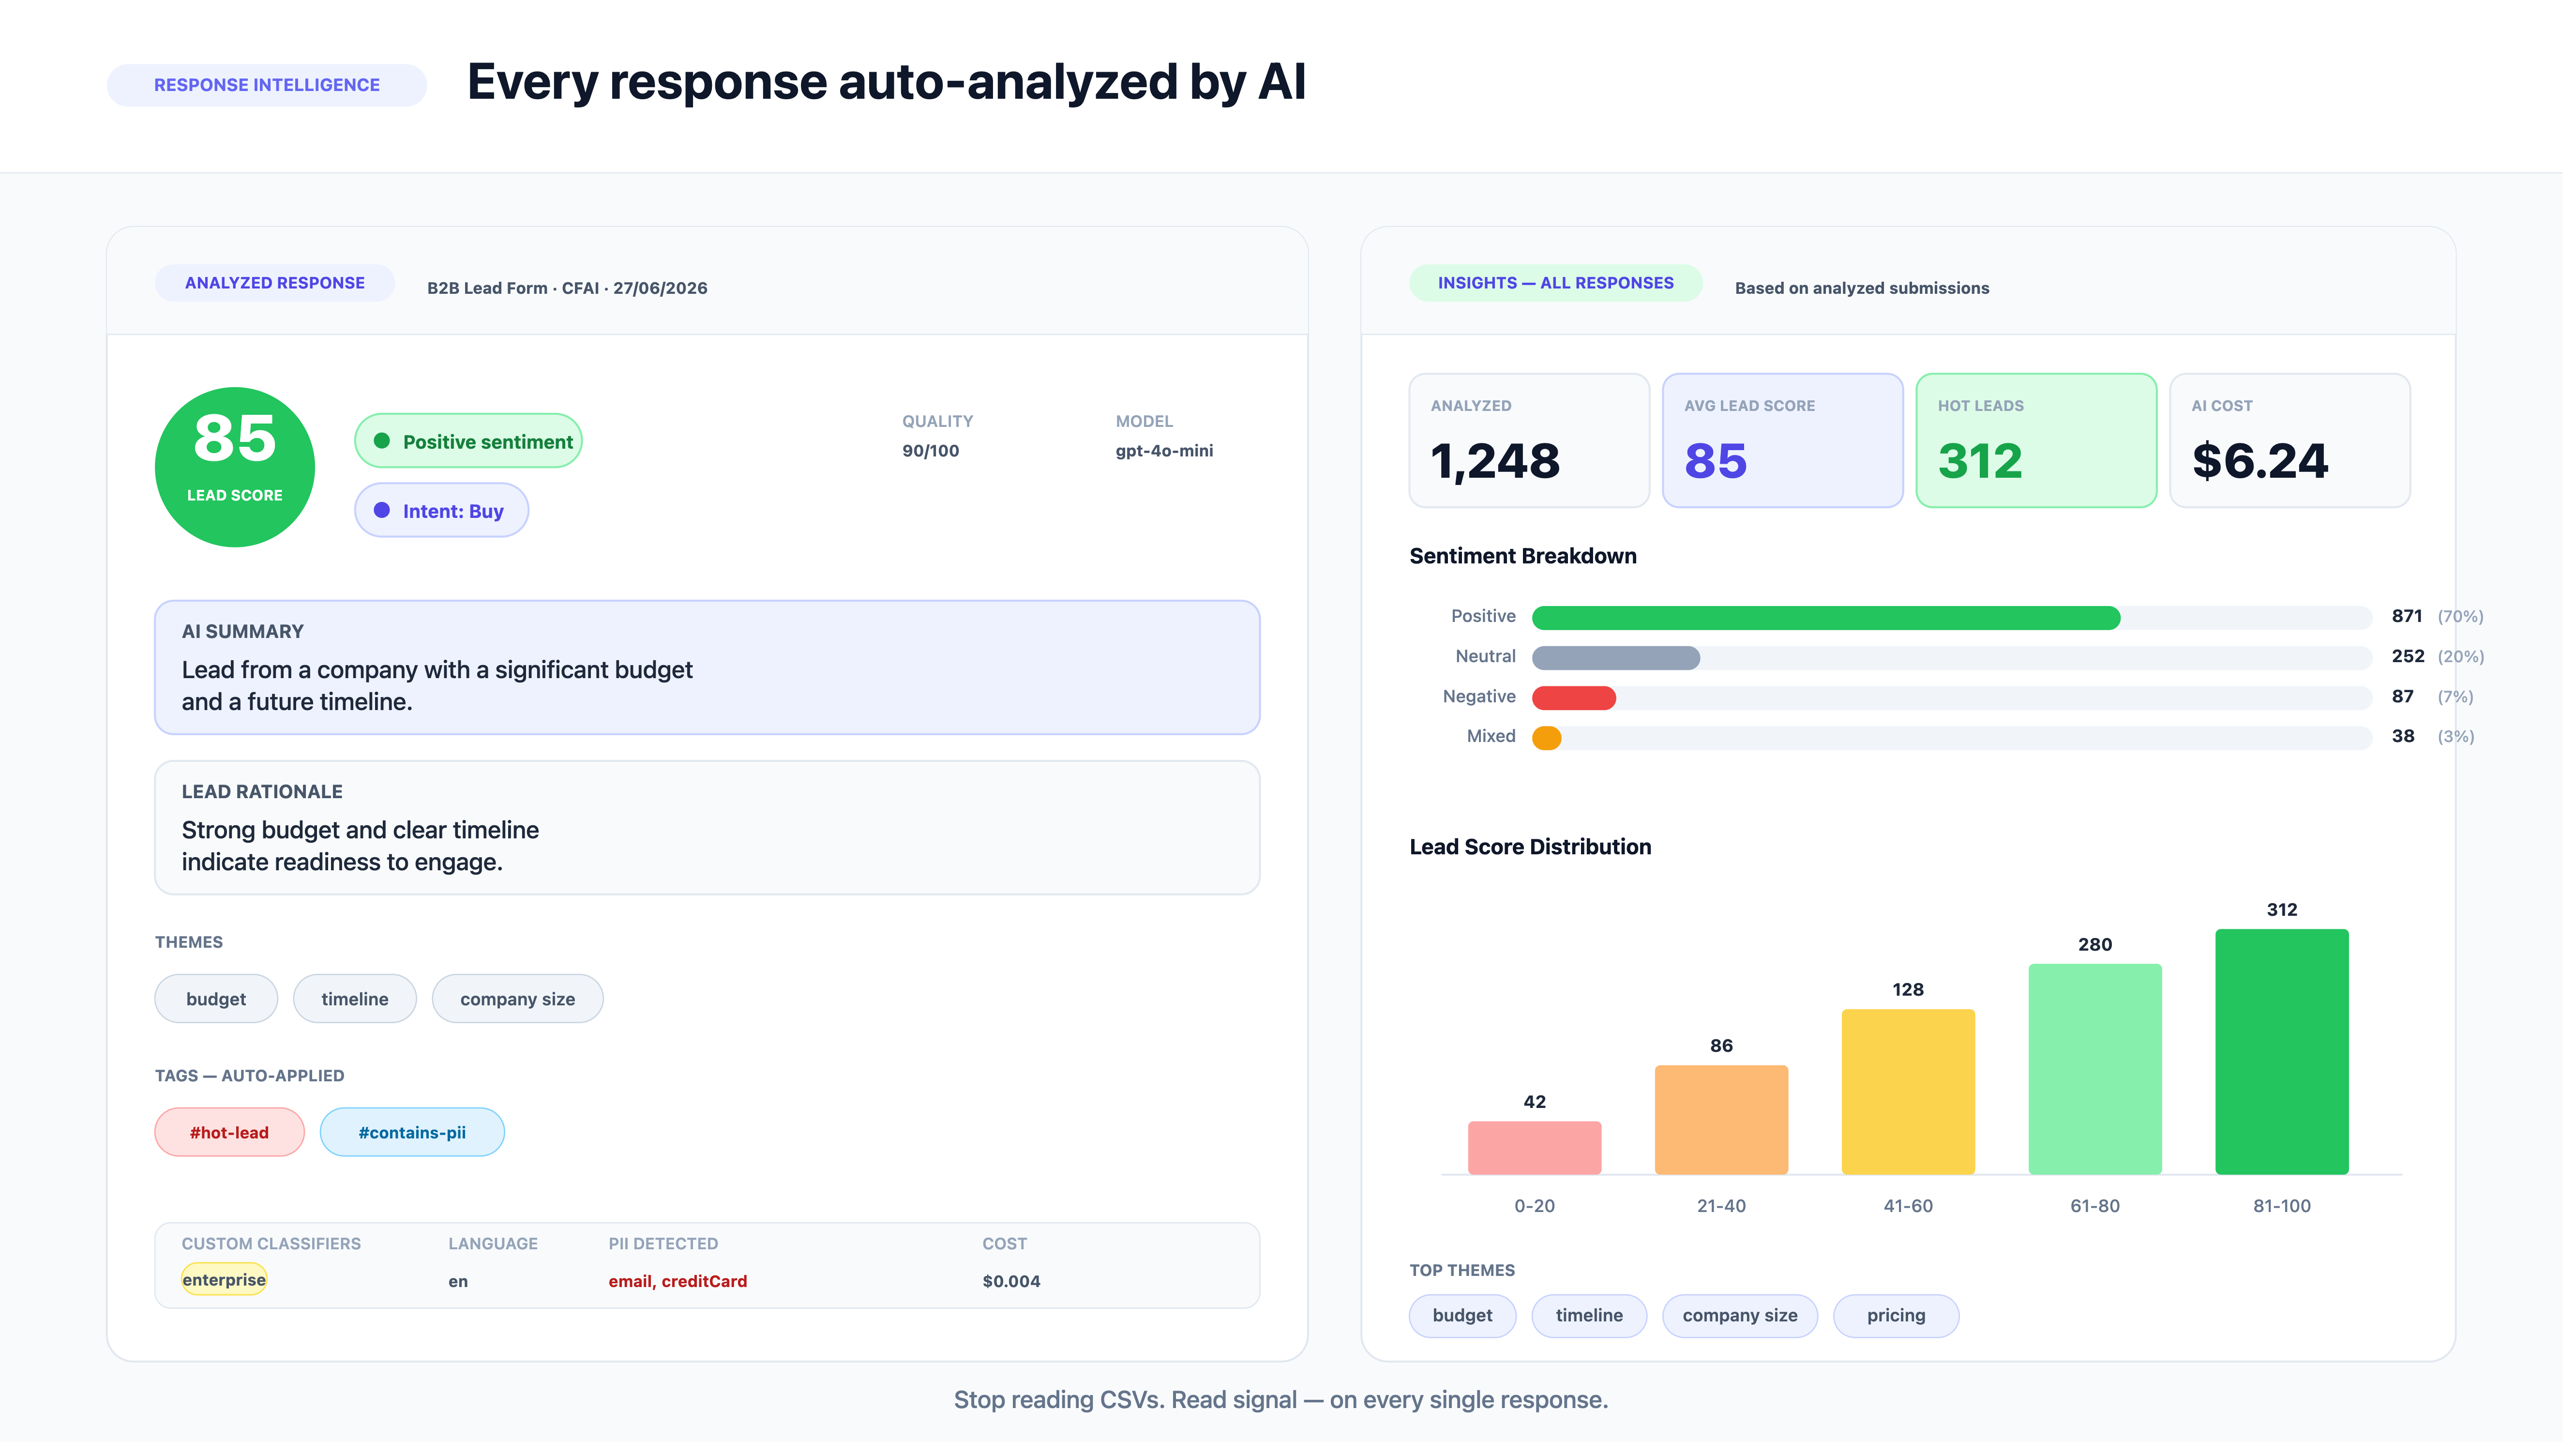The height and width of the screenshot is (1455, 2576).
Task: Open the ANALYZED 1,248 stat card
Action: coord(1537,443)
